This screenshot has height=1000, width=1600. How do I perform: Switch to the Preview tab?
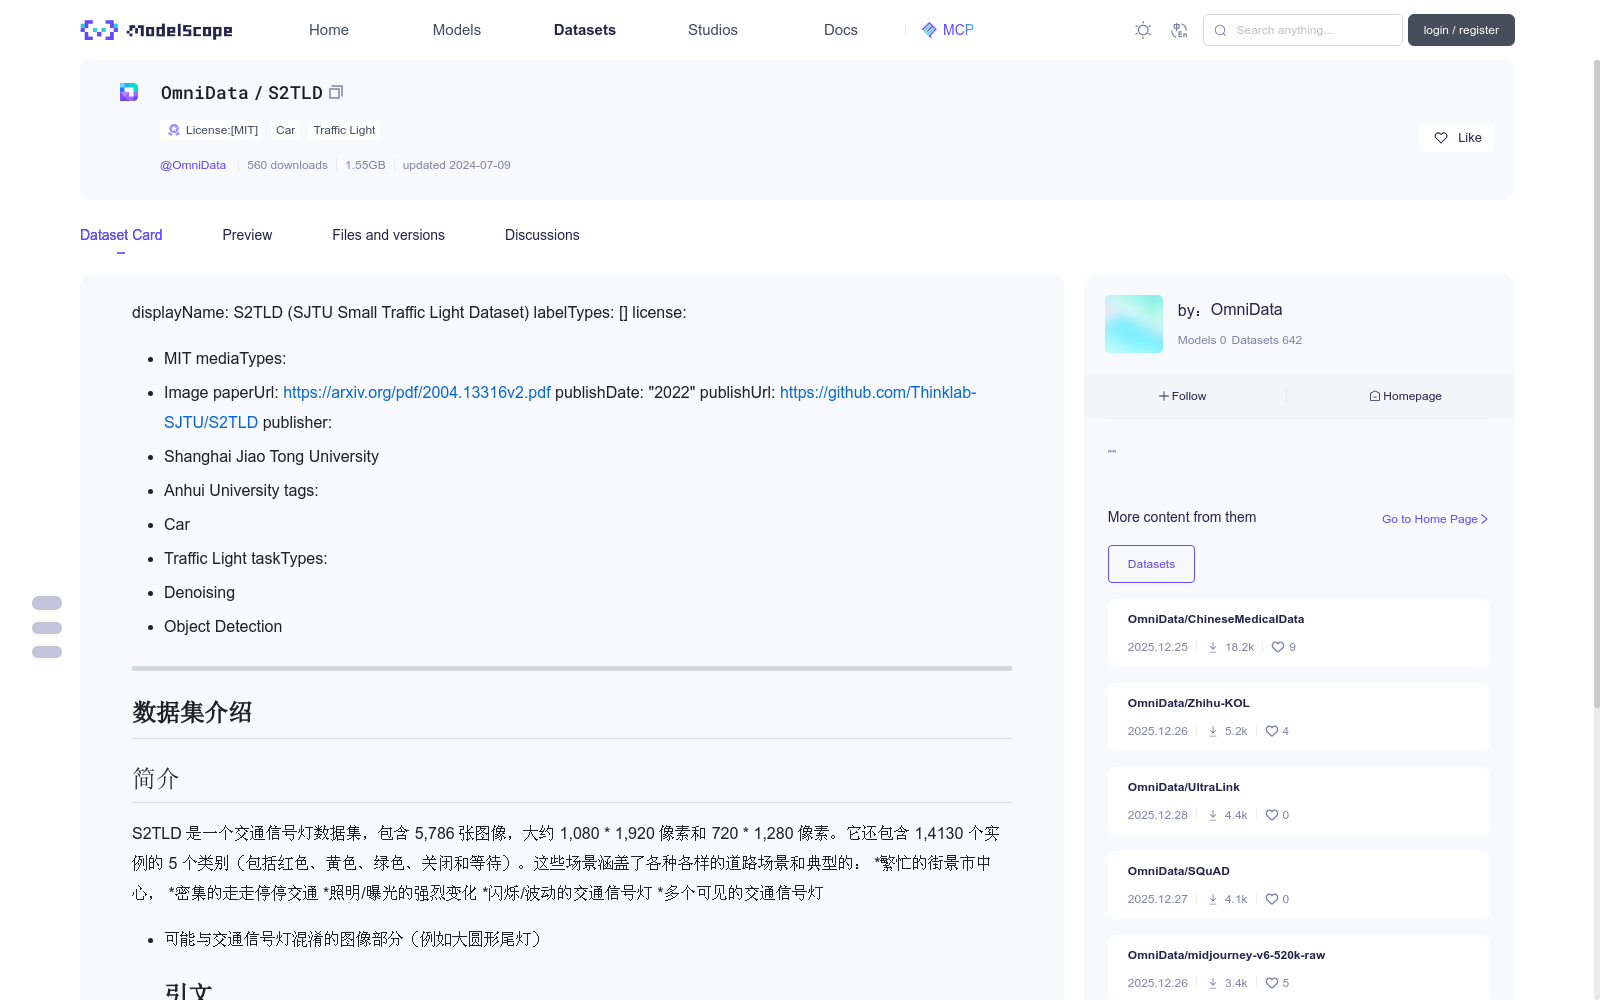point(247,235)
